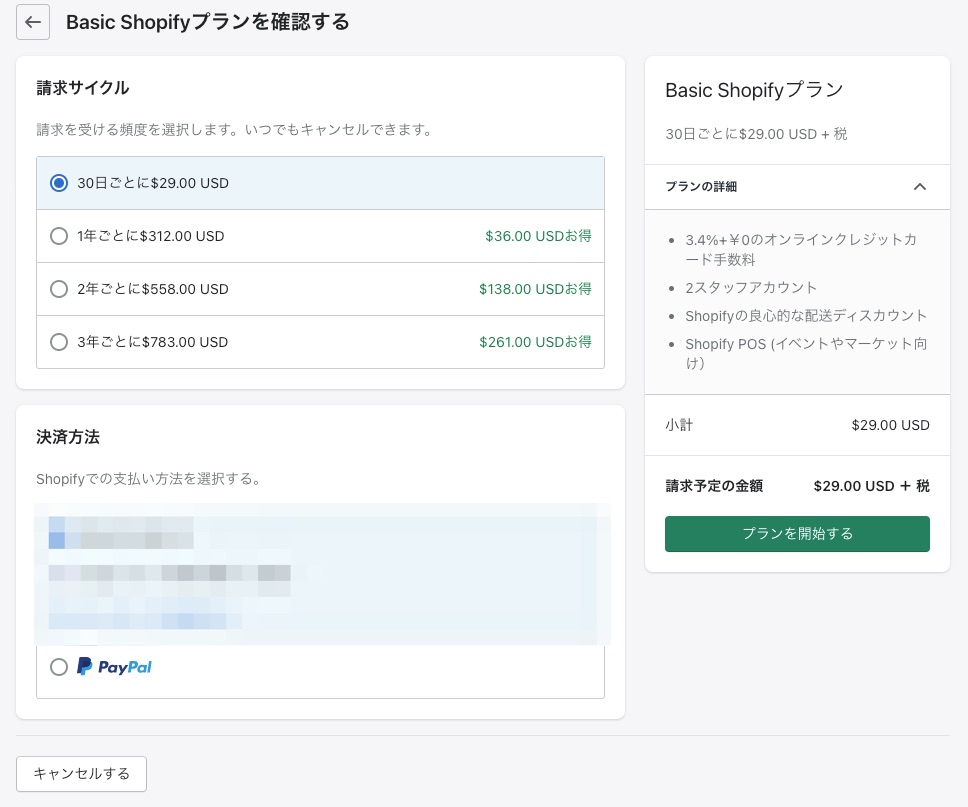The height and width of the screenshot is (807, 968).
Task: Select the 2-year $558.00 USD billing radio
Action: click(59, 290)
